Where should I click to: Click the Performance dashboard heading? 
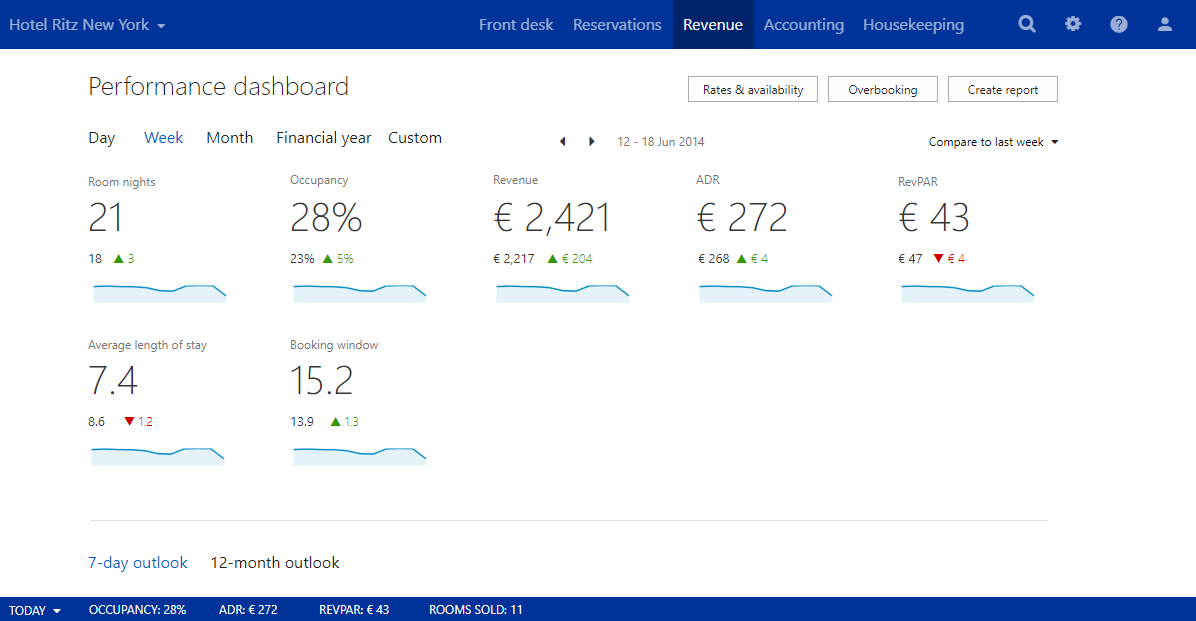(218, 86)
